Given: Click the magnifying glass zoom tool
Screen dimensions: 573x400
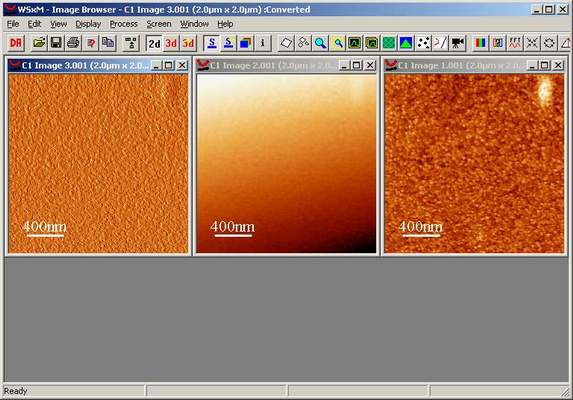Looking at the screenshot, I should point(320,43).
